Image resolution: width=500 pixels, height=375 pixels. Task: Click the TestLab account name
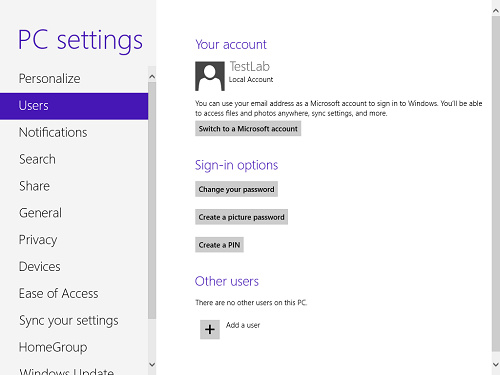249,66
